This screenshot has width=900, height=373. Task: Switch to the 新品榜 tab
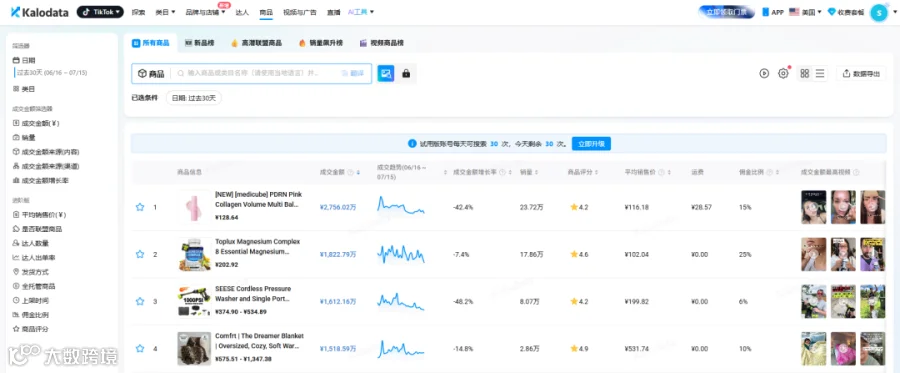pos(200,43)
